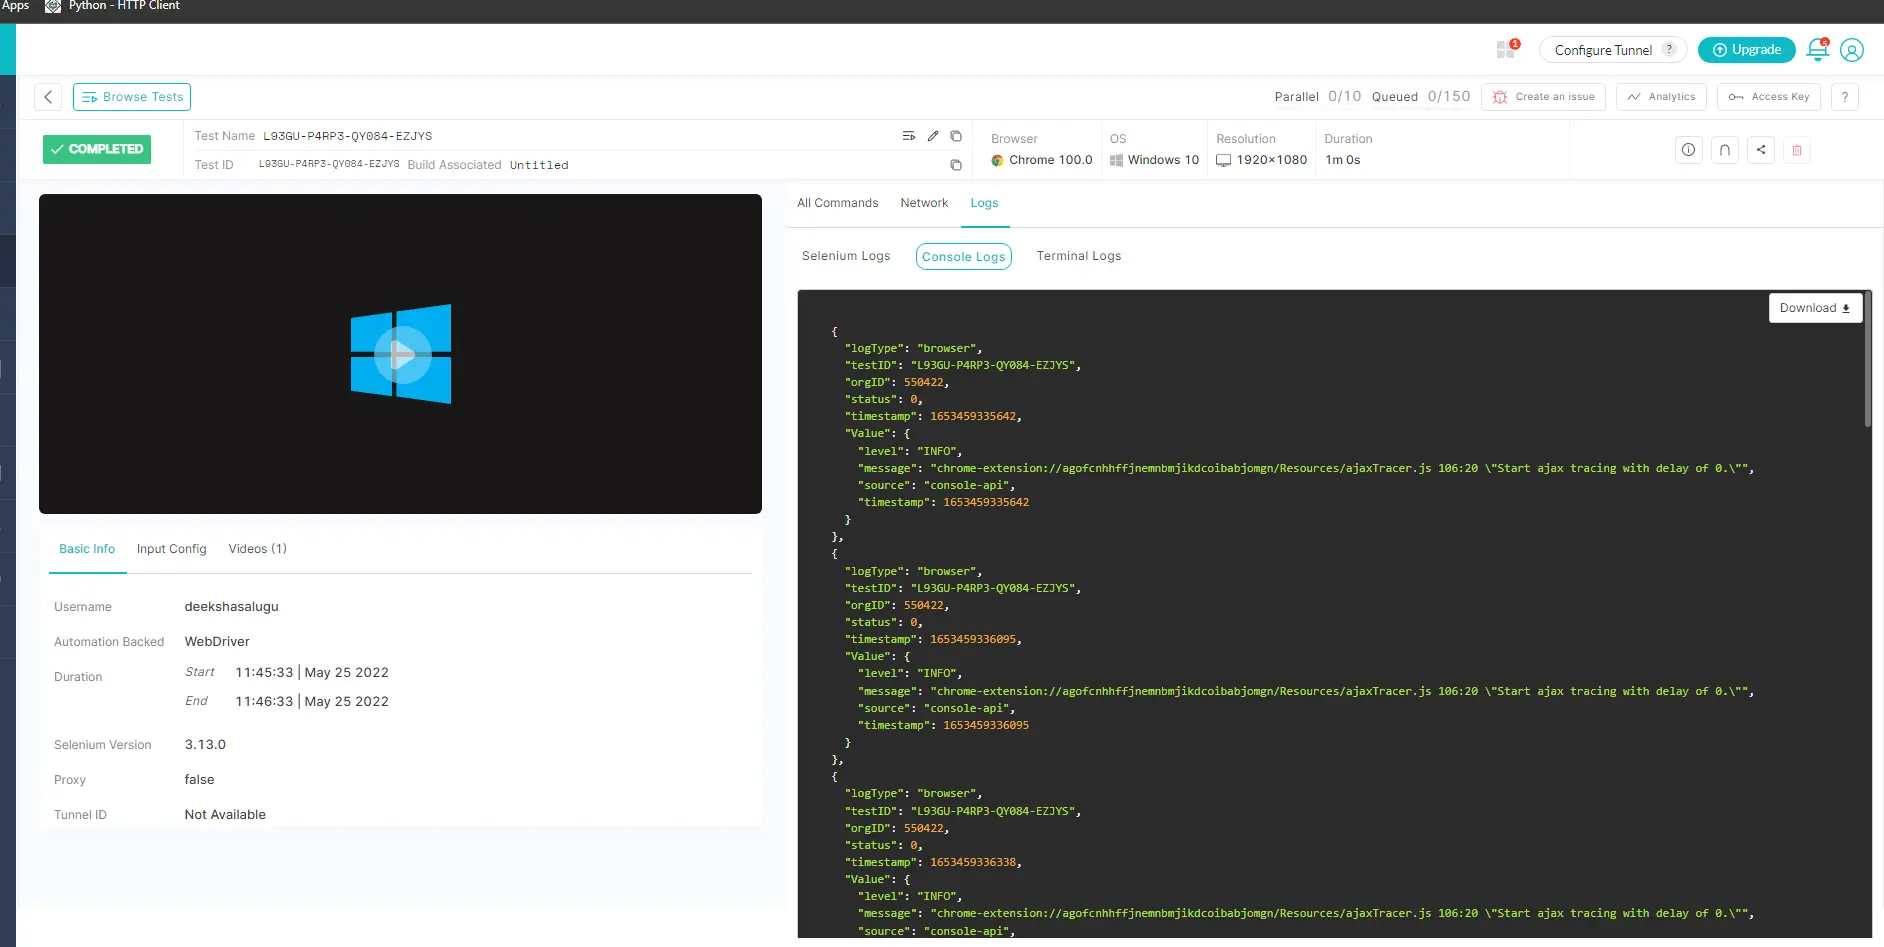Click the share test icon

[1760, 150]
